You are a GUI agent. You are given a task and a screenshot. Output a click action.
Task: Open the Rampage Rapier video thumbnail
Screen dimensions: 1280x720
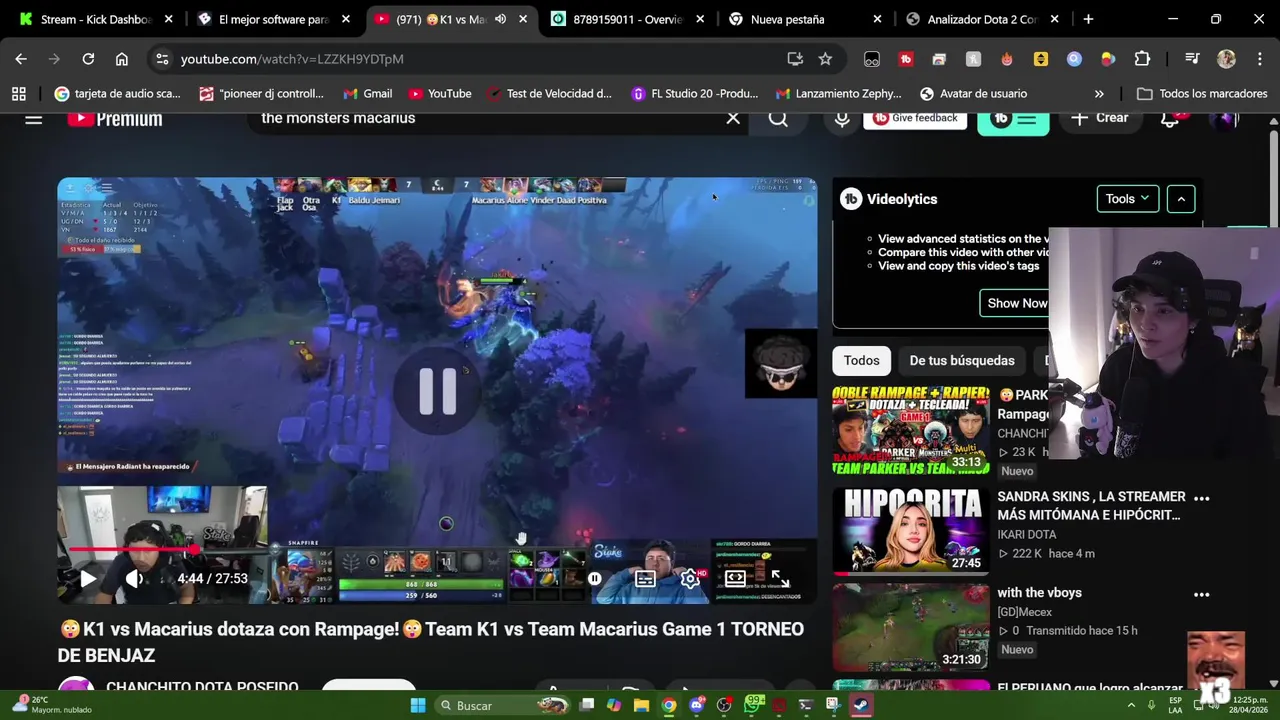(x=910, y=430)
